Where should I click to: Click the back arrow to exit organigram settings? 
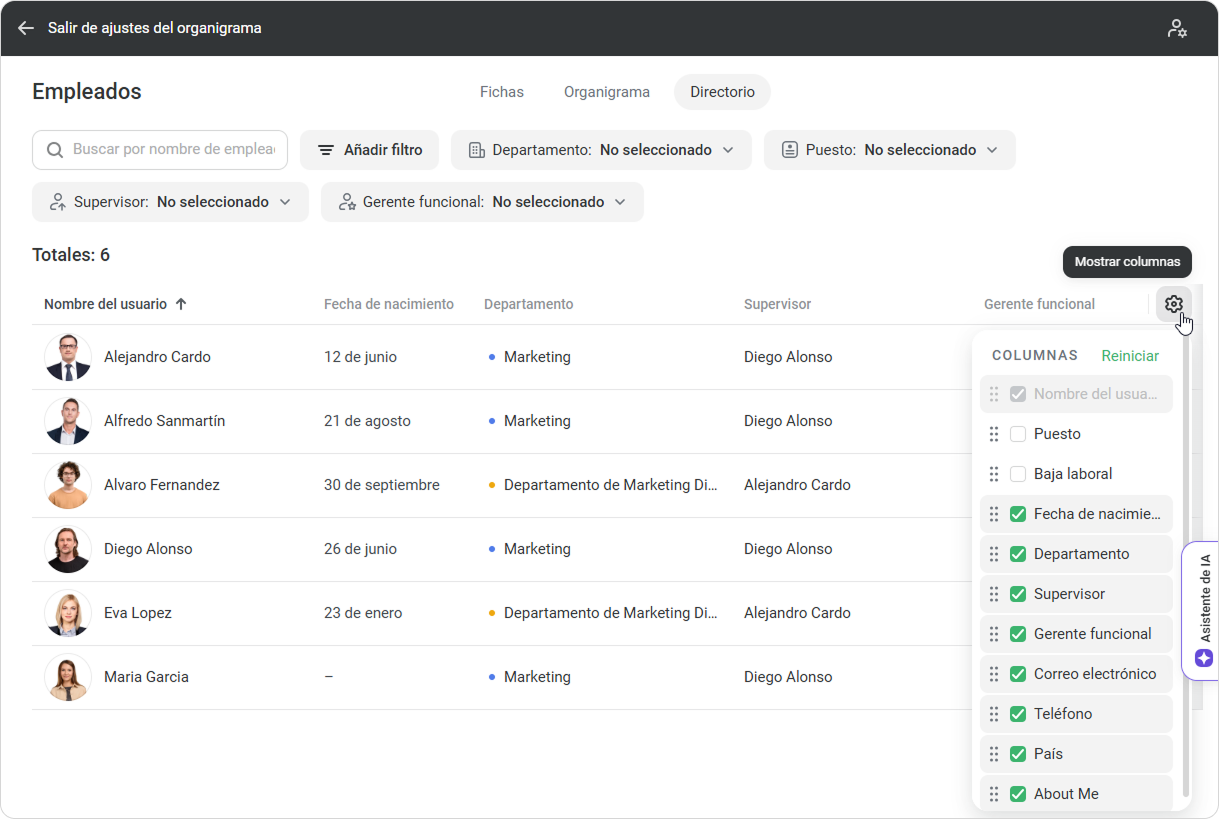(x=26, y=28)
